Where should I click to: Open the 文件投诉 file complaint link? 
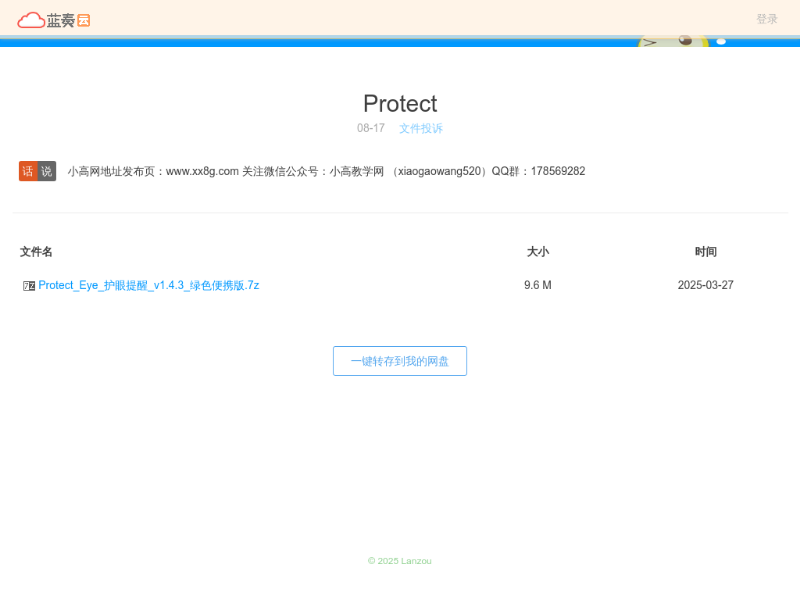421,129
